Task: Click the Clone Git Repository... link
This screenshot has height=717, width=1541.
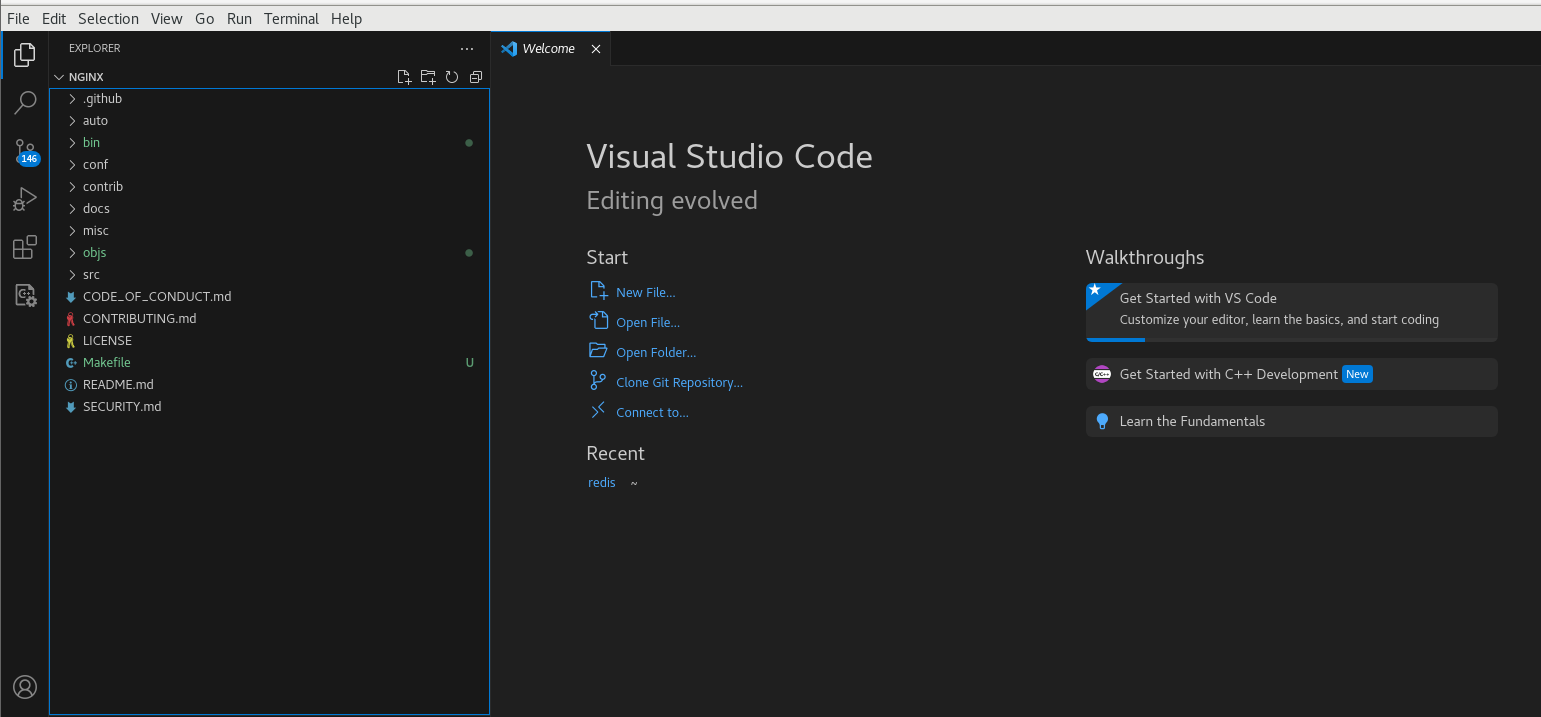Action: 679,383
